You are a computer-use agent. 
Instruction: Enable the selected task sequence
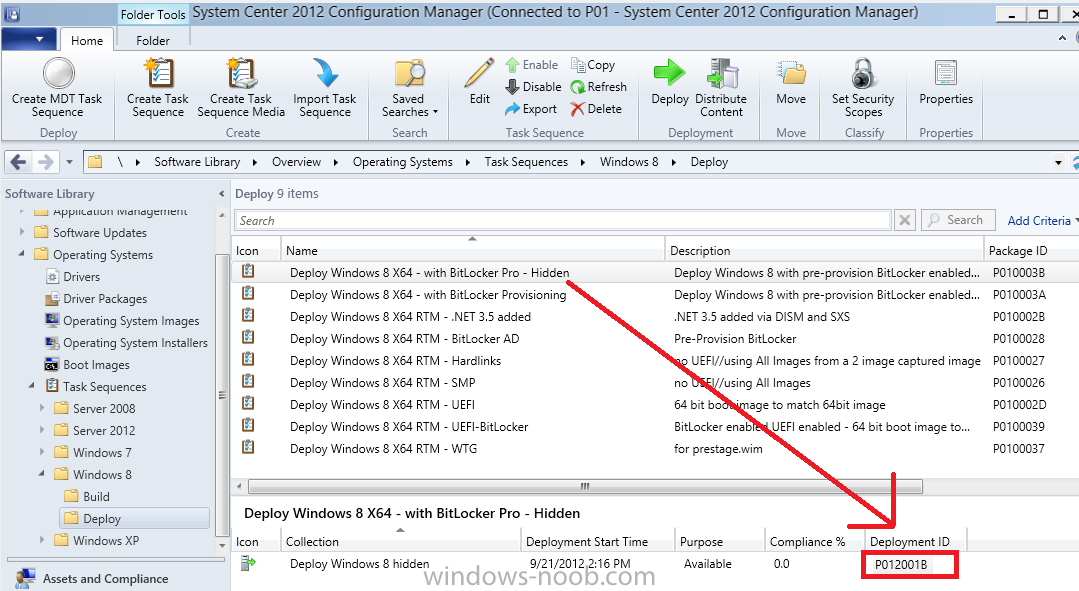(x=532, y=65)
